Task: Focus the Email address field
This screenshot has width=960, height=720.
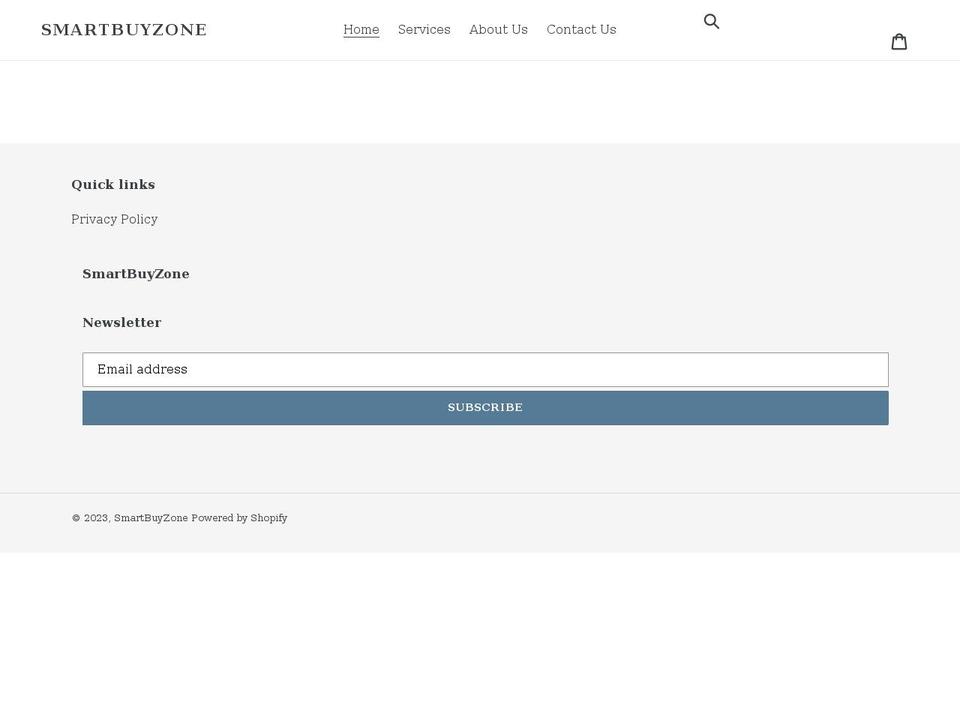Action: pos(486,370)
